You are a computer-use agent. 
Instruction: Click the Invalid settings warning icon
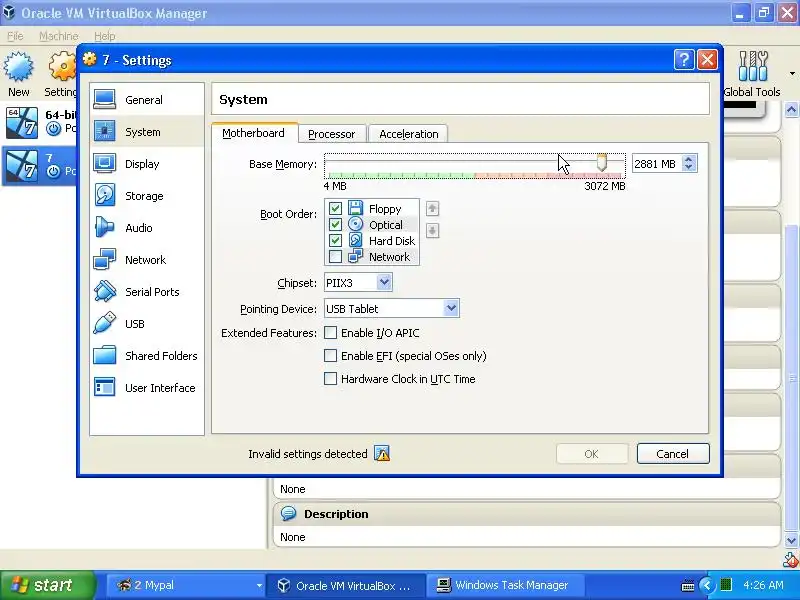coord(382,453)
